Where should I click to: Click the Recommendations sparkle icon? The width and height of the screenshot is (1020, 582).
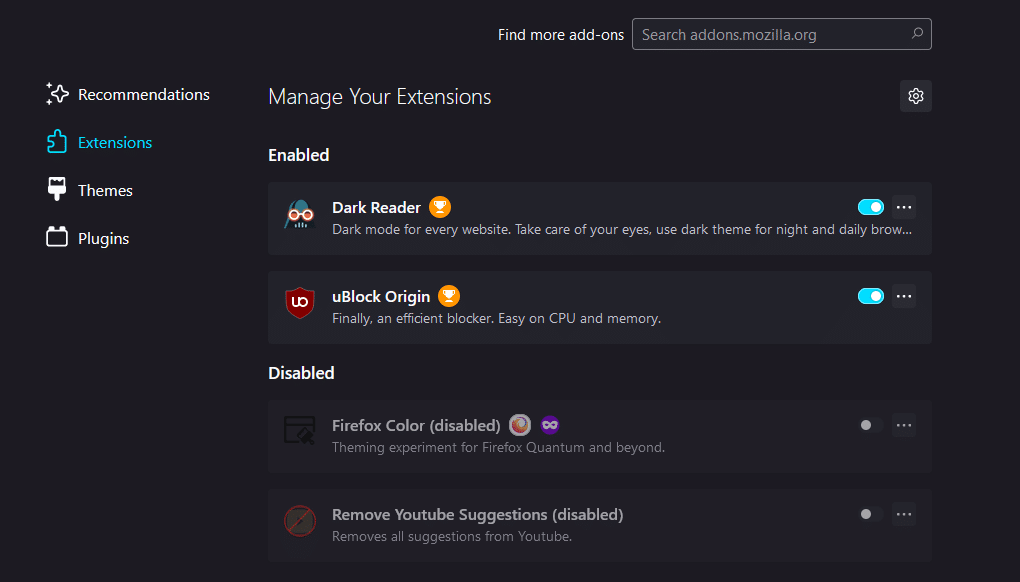(x=57, y=94)
